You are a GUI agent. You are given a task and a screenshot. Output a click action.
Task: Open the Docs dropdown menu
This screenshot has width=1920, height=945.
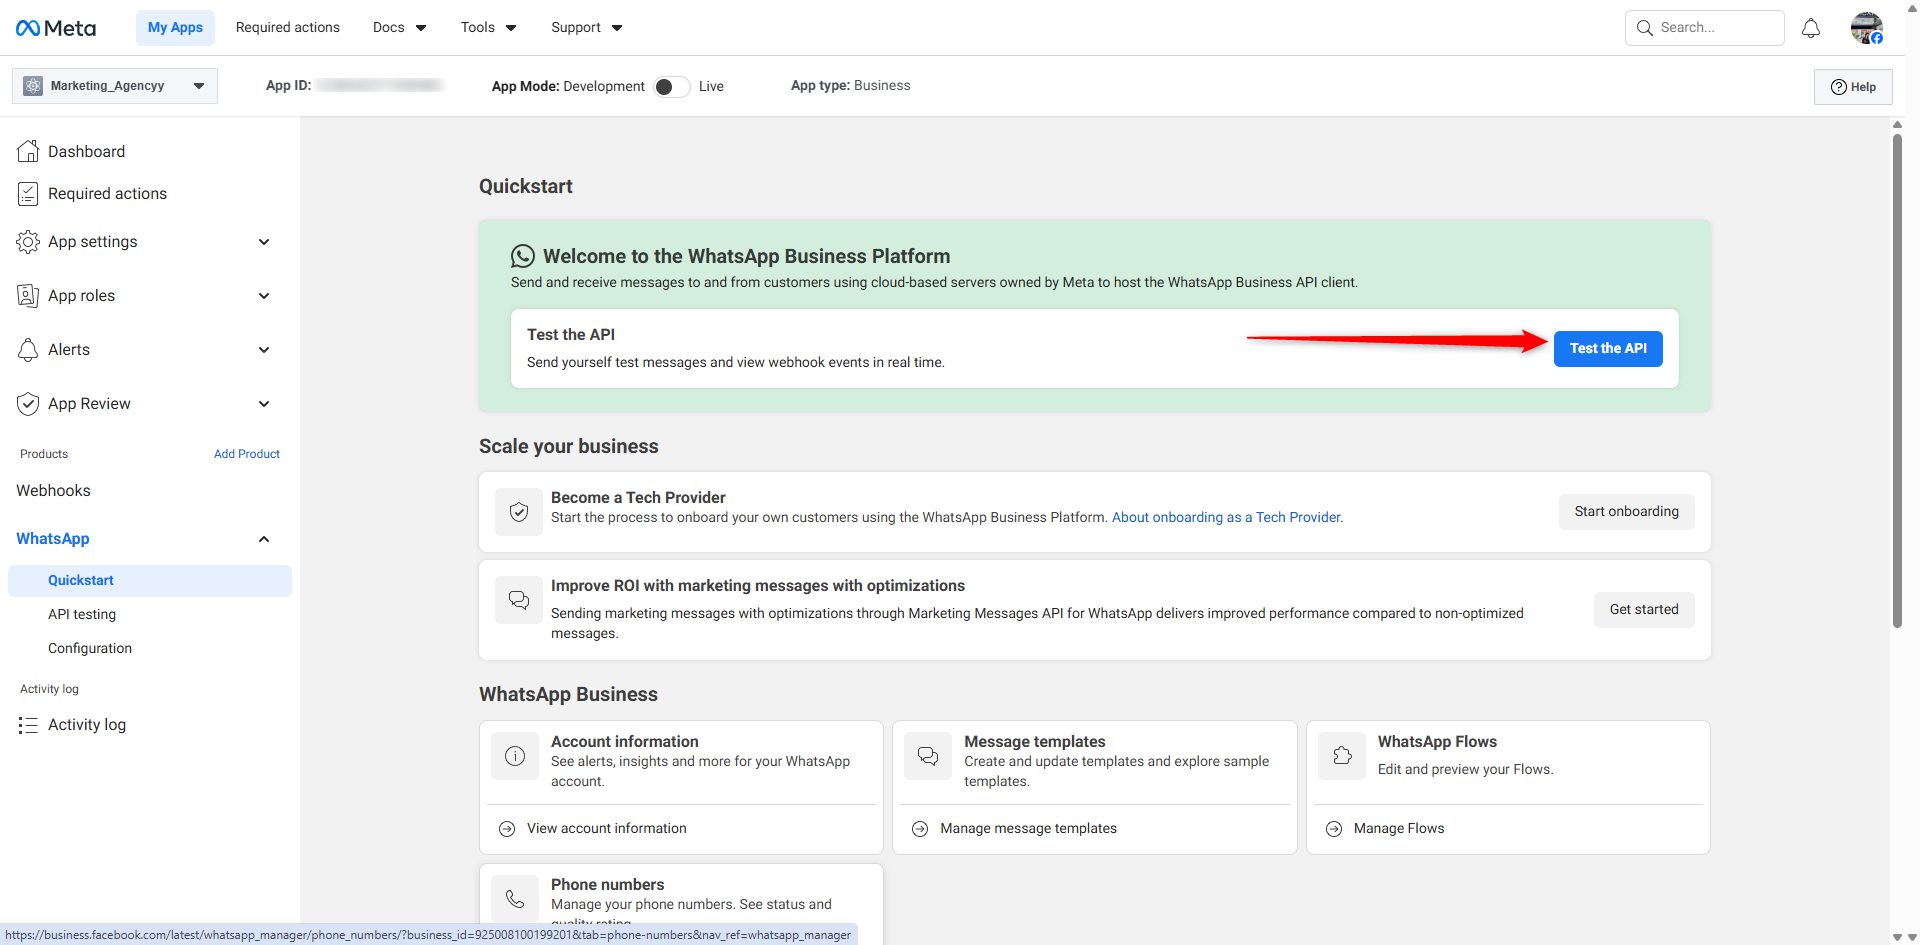pos(399,28)
